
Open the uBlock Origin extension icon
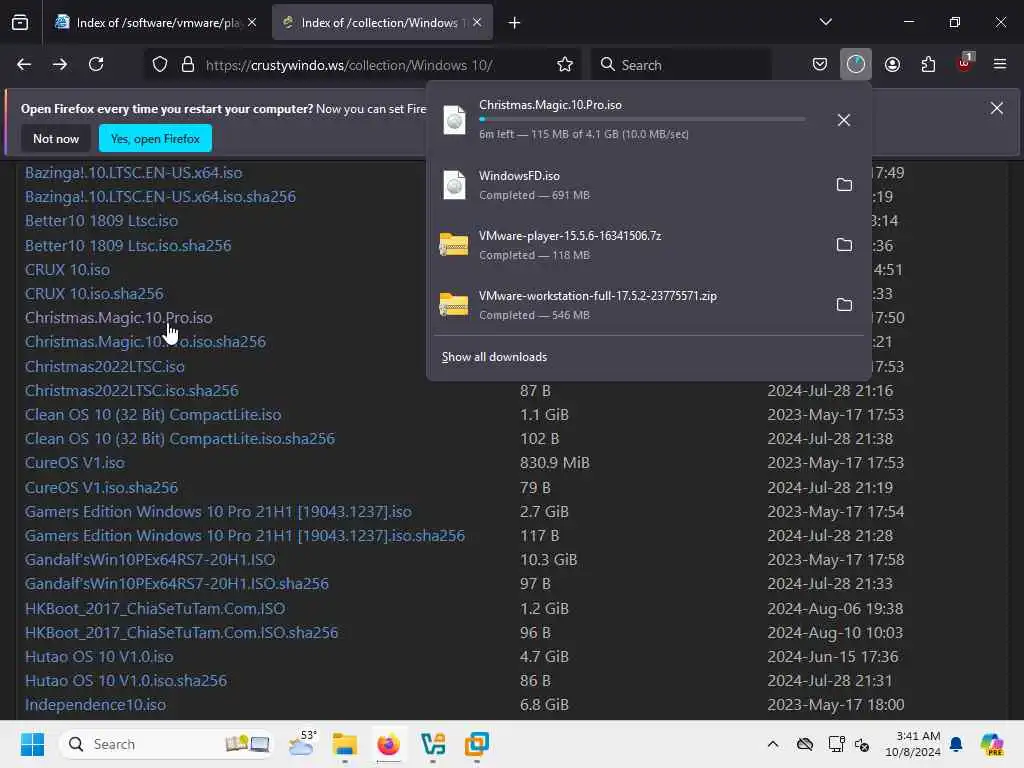pos(965,63)
